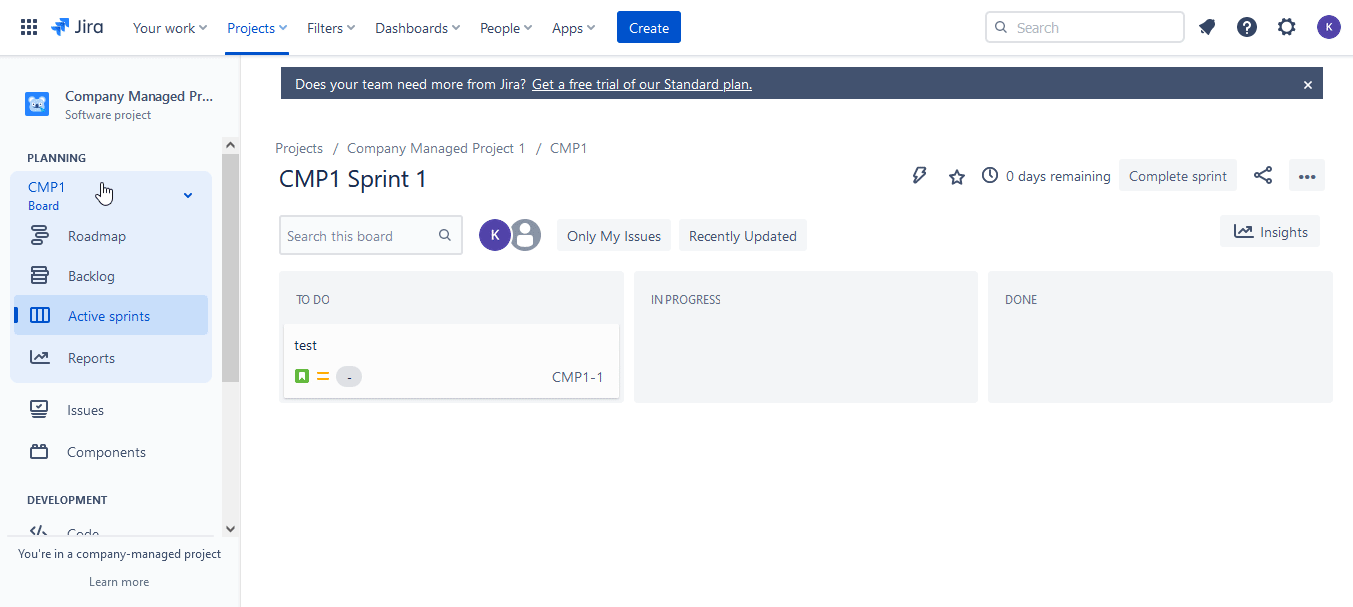This screenshot has width=1353, height=607.
Task: Click the sidebar scrollbar up arrow
Action: tap(230, 145)
